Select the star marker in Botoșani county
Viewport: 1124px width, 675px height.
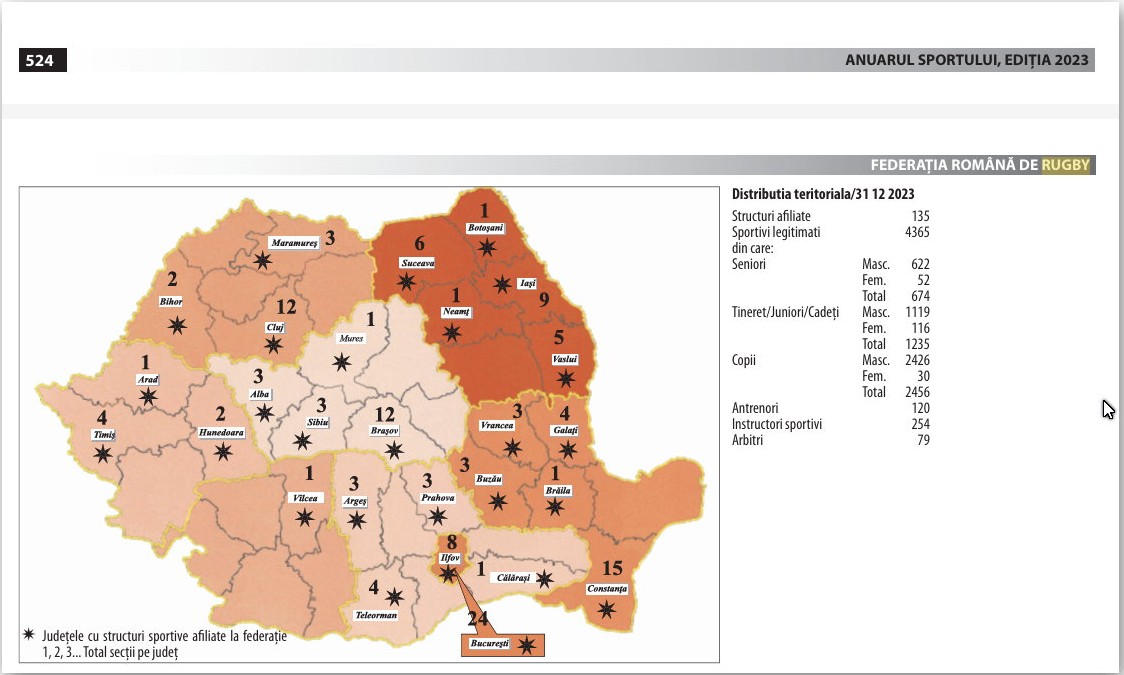[486, 247]
